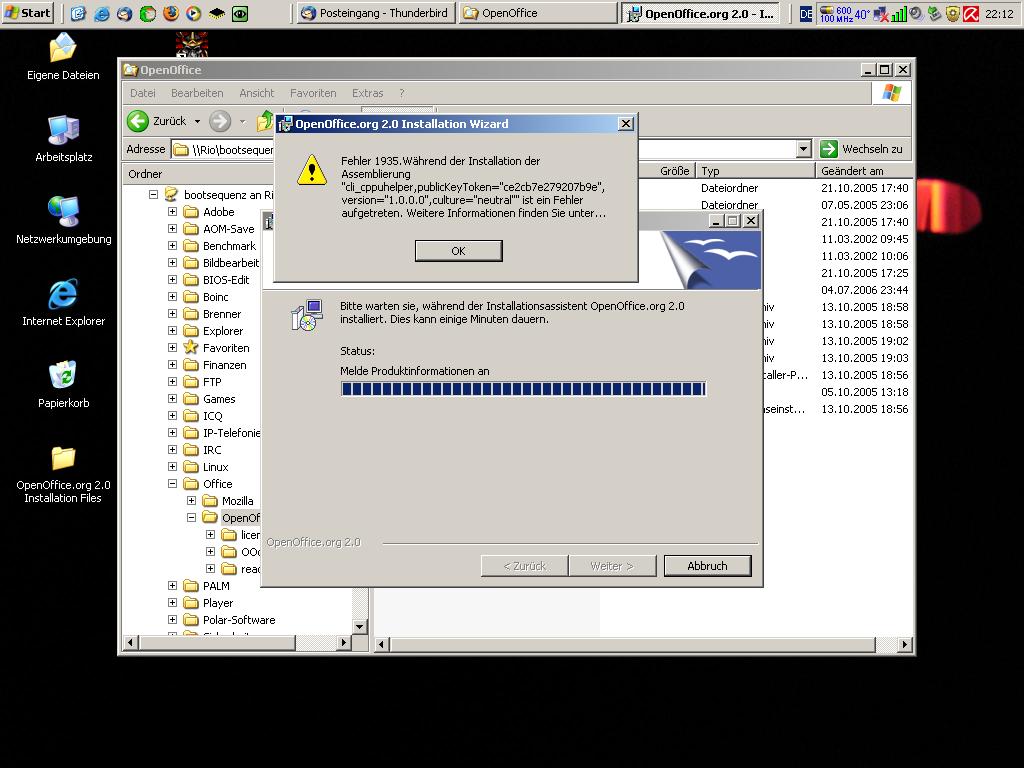Click the Firefox quick launch icon
Image resolution: width=1024 pixels, height=768 pixels.
(x=170, y=13)
